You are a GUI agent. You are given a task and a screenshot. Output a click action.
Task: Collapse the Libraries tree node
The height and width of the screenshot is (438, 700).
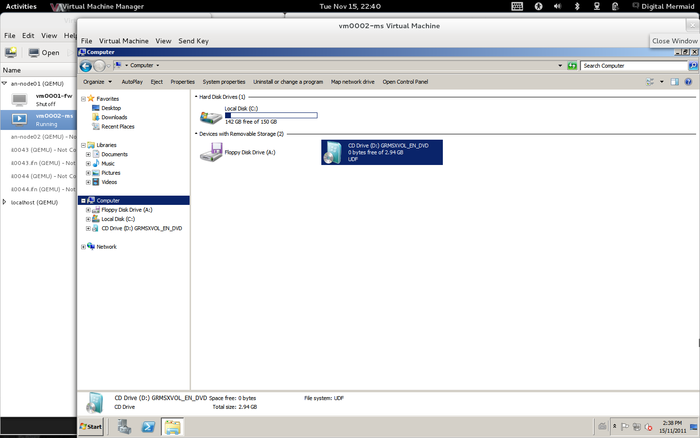83,145
